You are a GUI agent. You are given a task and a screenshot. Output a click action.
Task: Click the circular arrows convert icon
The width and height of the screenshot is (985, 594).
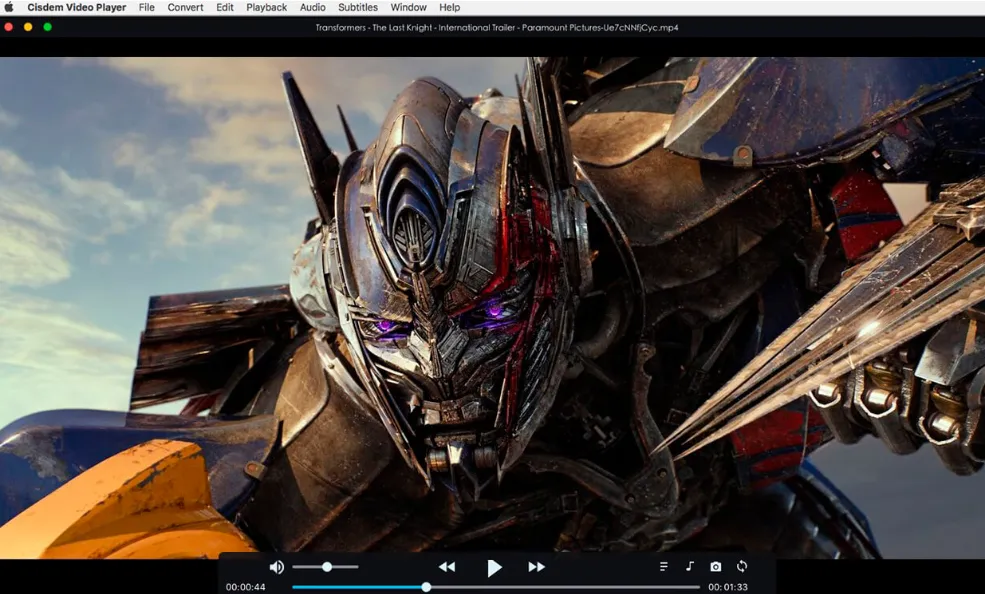pos(742,566)
